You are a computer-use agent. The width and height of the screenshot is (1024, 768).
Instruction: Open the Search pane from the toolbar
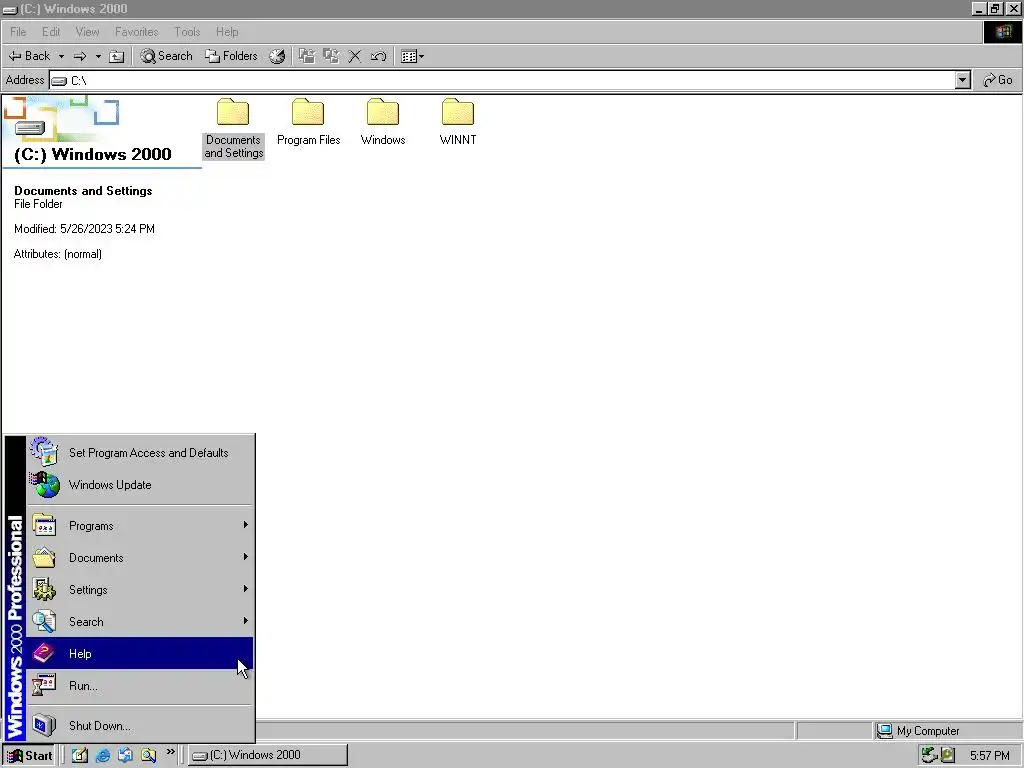pos(167,56)
